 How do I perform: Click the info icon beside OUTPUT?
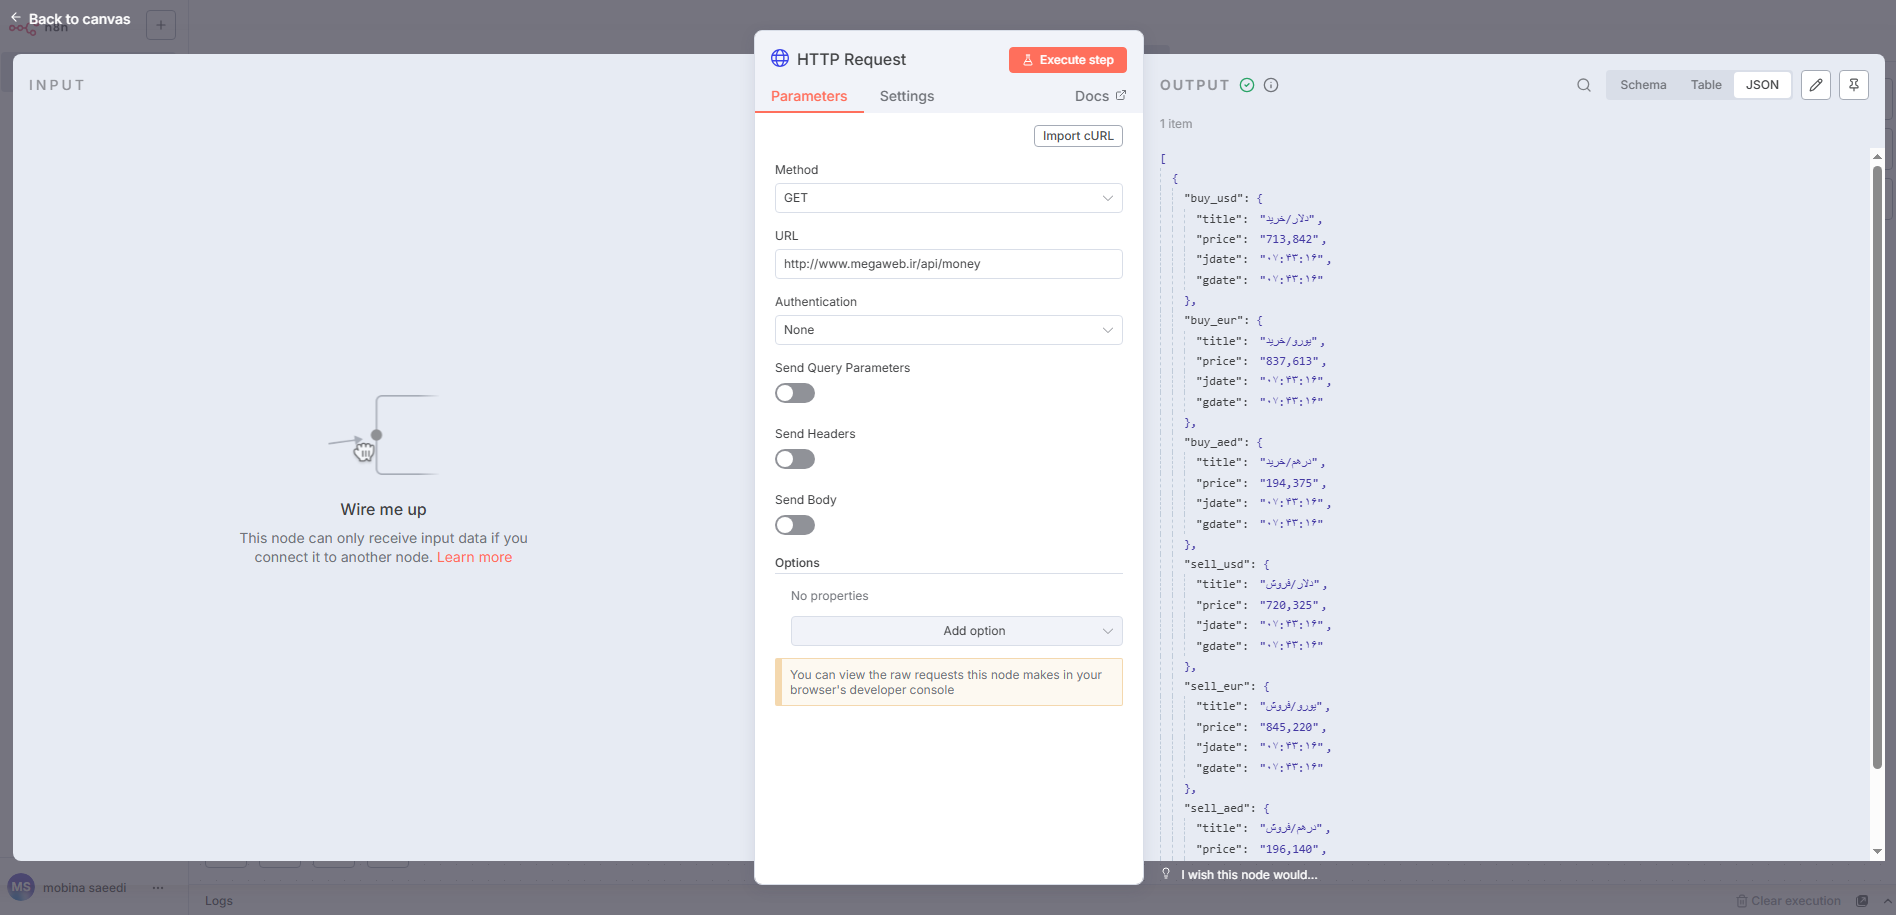coord(1270,85)
